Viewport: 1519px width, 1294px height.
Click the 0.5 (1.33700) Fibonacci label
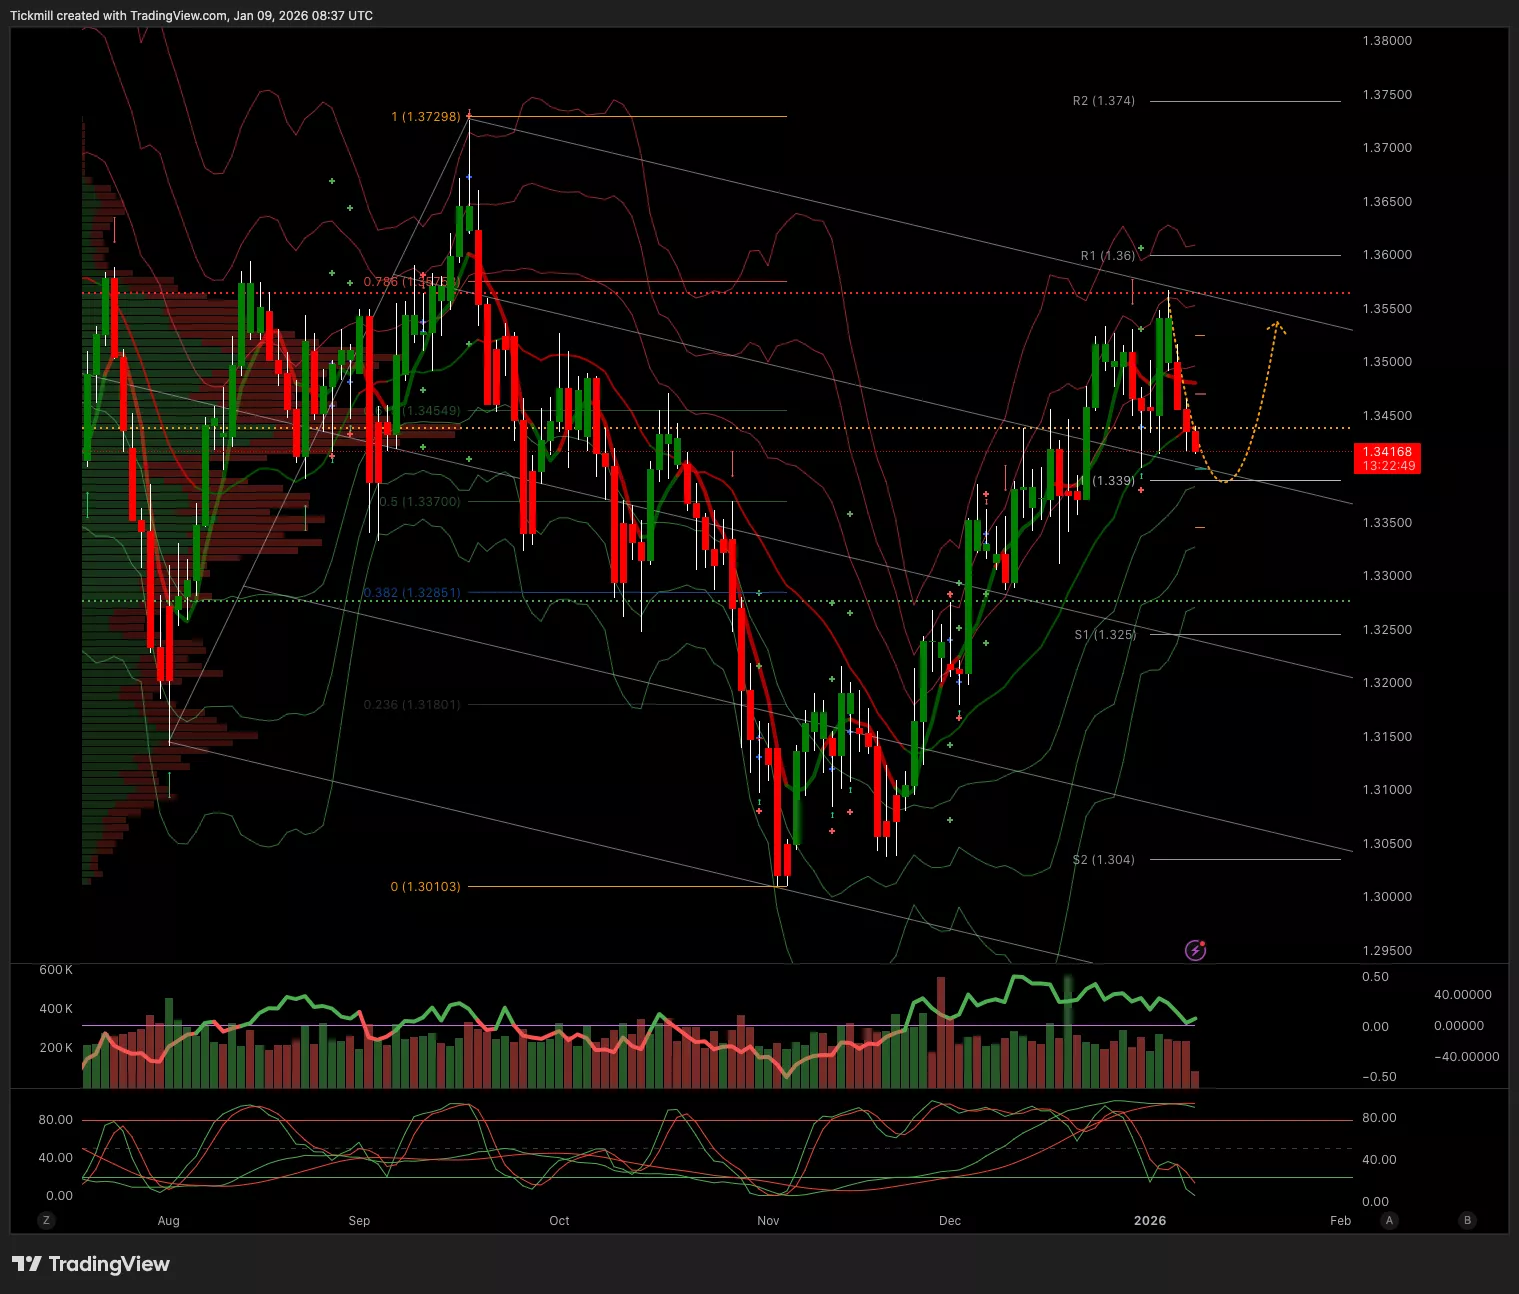tap(420, 502)
